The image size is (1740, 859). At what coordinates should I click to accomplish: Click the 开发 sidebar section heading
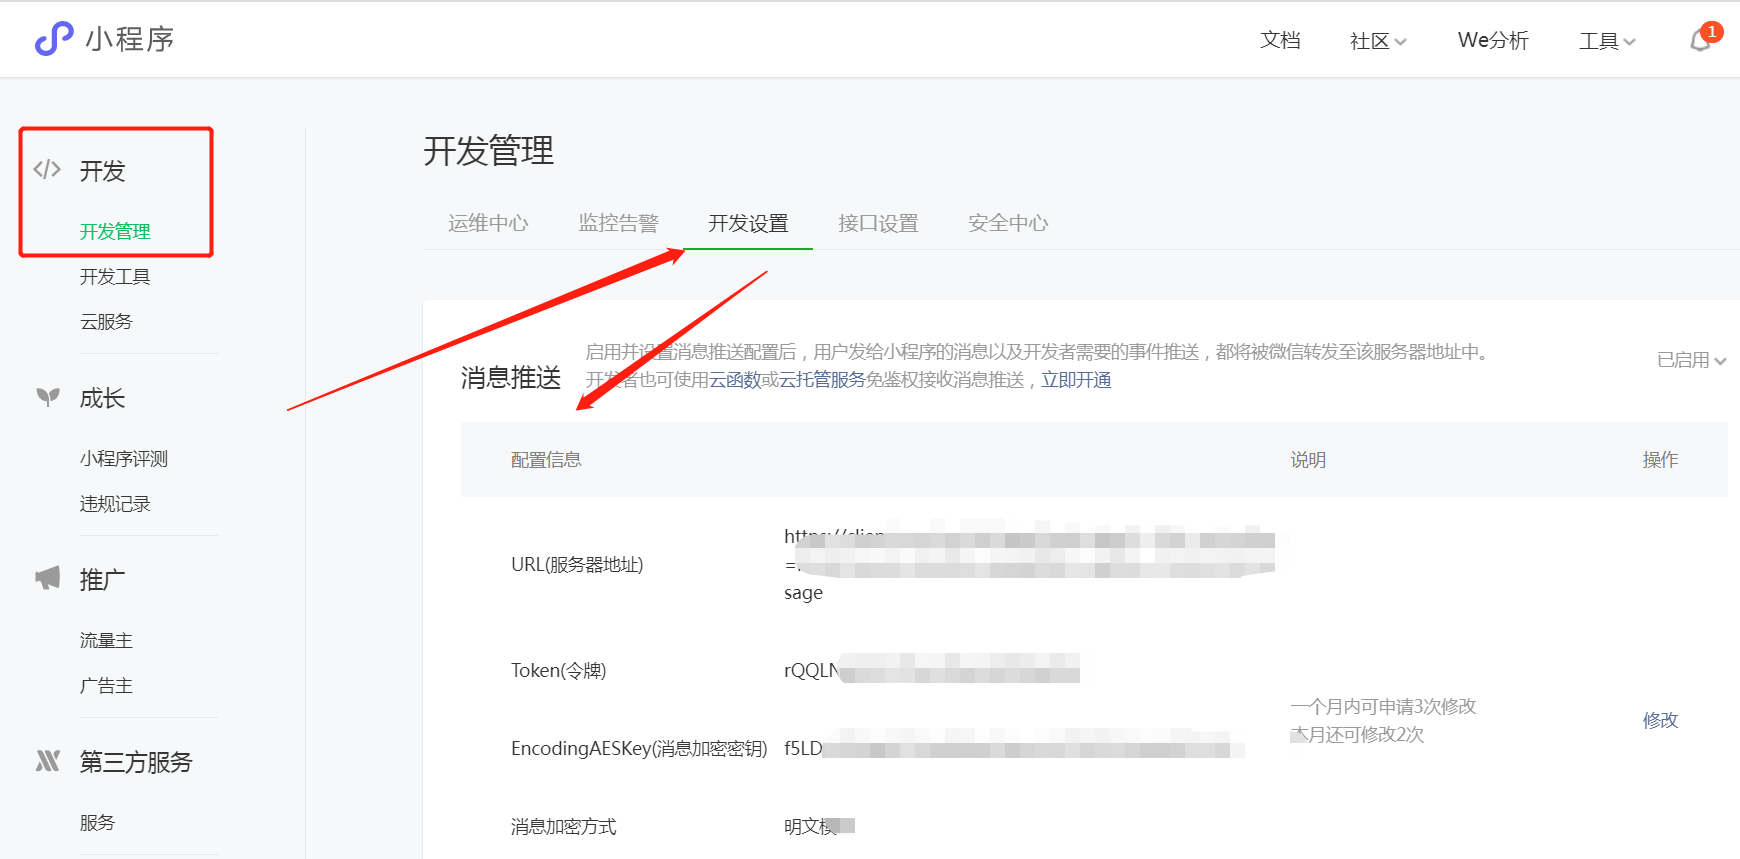[102, 171]
